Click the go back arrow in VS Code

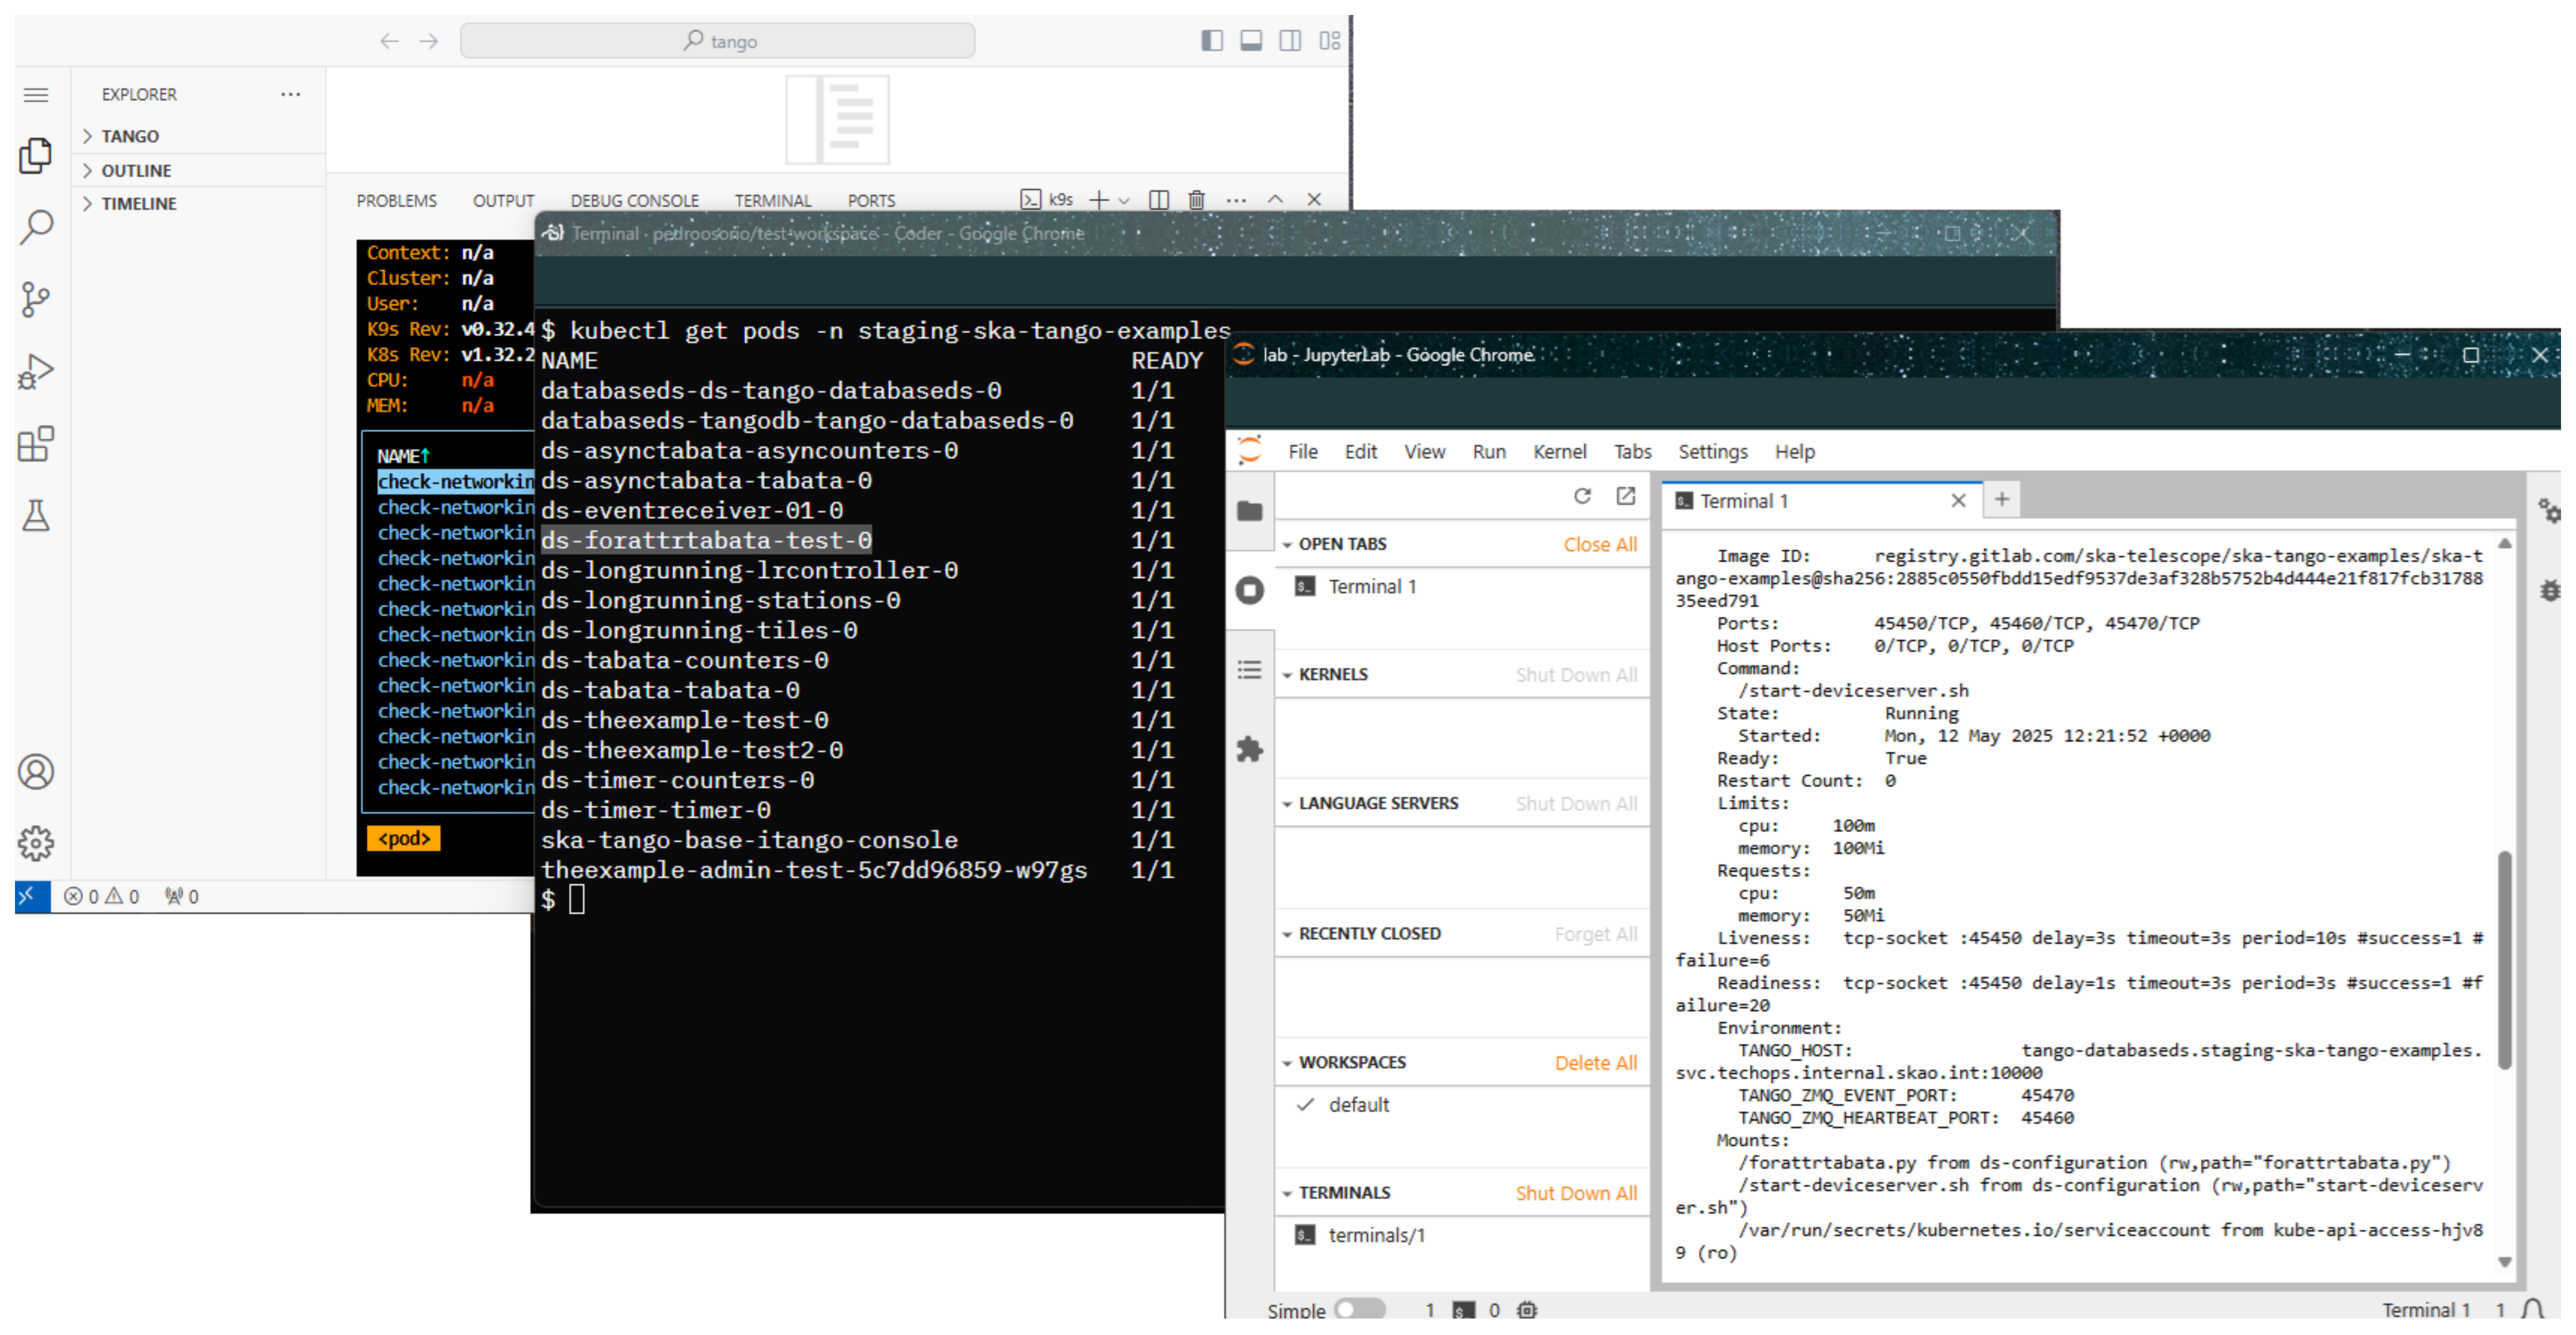[389, 41]
